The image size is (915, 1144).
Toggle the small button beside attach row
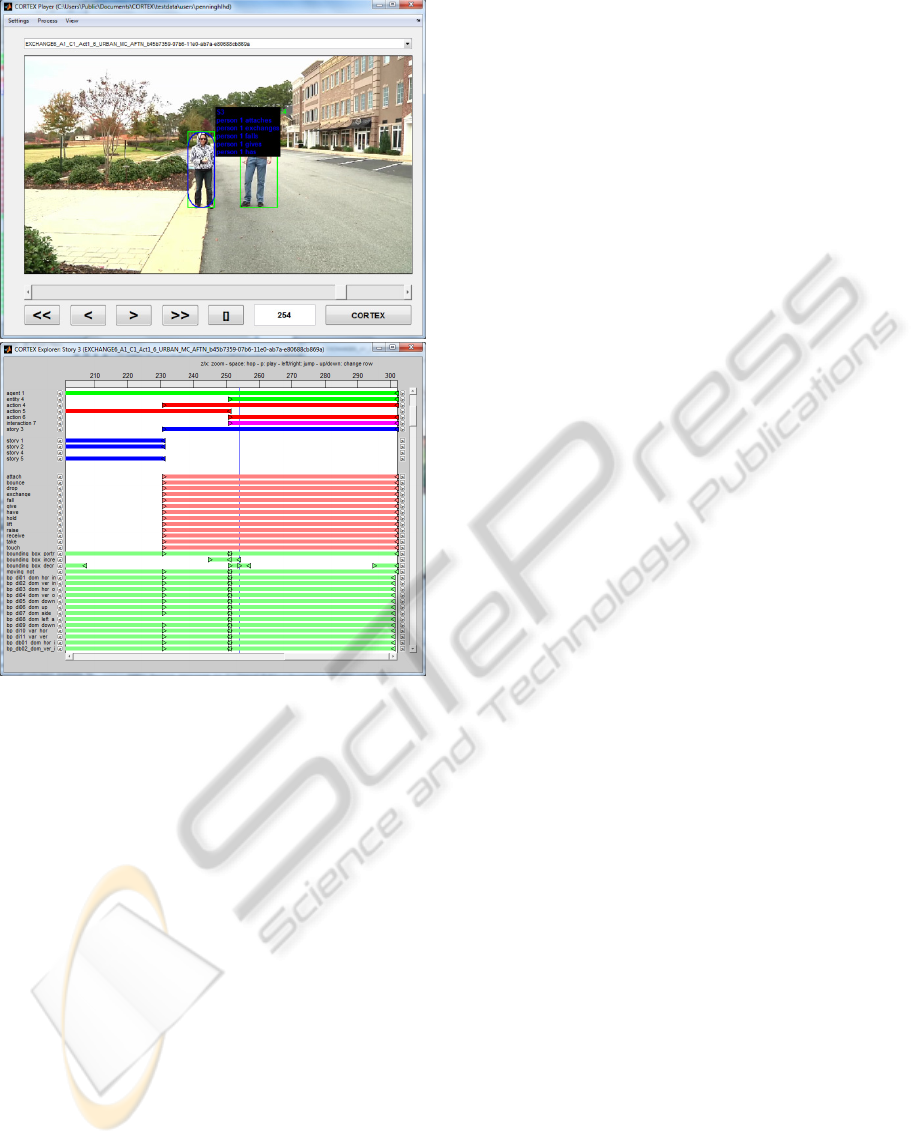[x=60, y=477]
